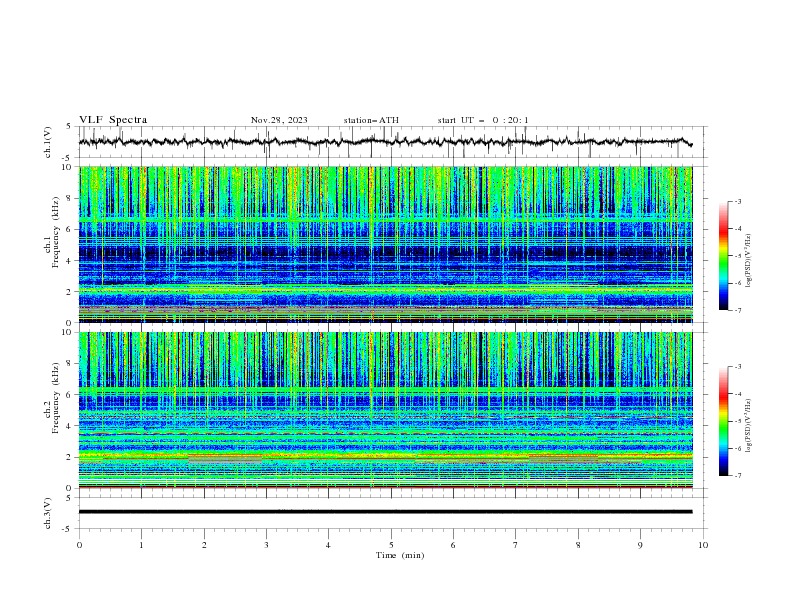The width and height of the screenshot is (792, 612).
Task: Click the "ch.1(V)" axis label
Action: pos(48,142)
